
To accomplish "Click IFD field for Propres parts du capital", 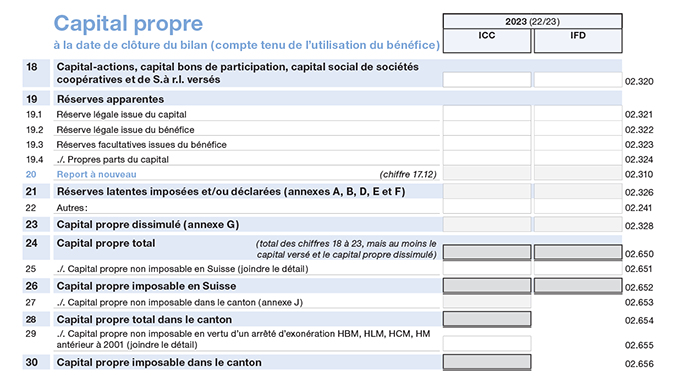I will [x=578, y=159].
